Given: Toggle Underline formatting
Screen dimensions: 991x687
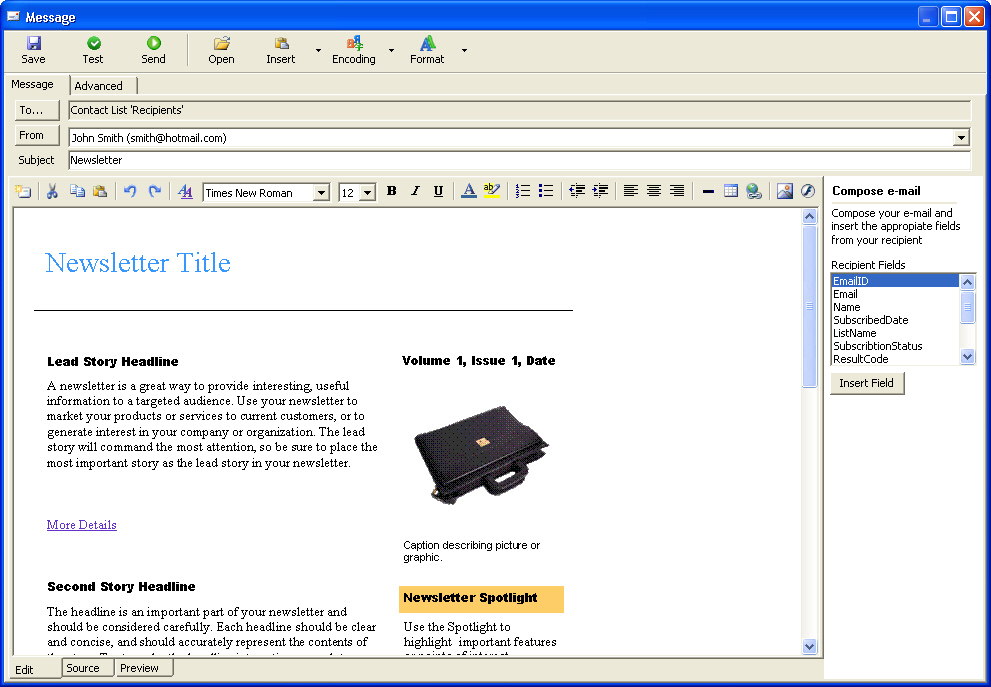Looking at the screenshot, I should pyautogui.click(x=439, y=191).
